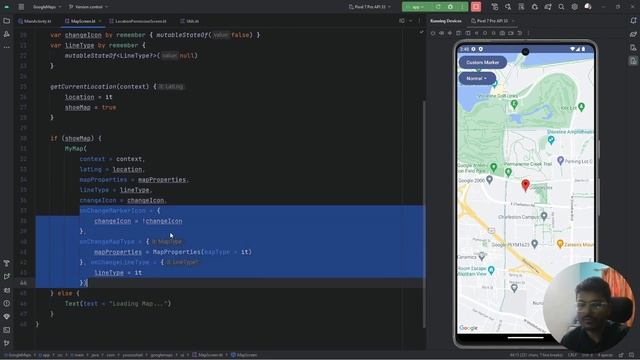
Task: Open the GoogleMaps project dropdown
Action: (47, 7)
